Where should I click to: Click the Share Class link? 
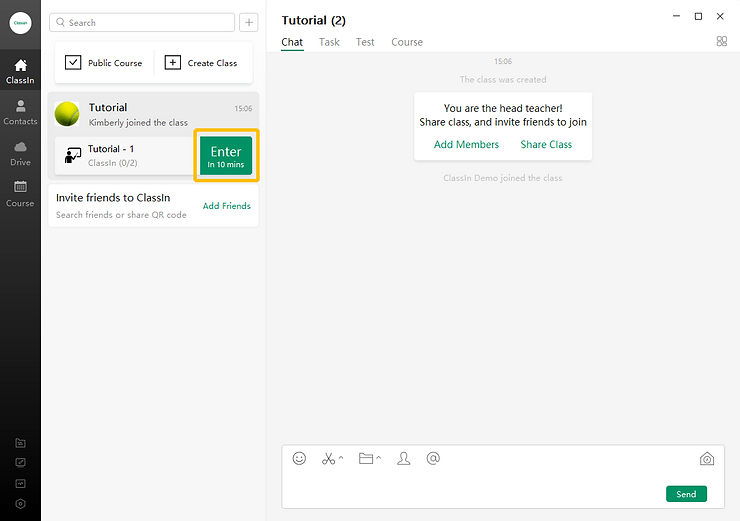[x=546, y=144]
